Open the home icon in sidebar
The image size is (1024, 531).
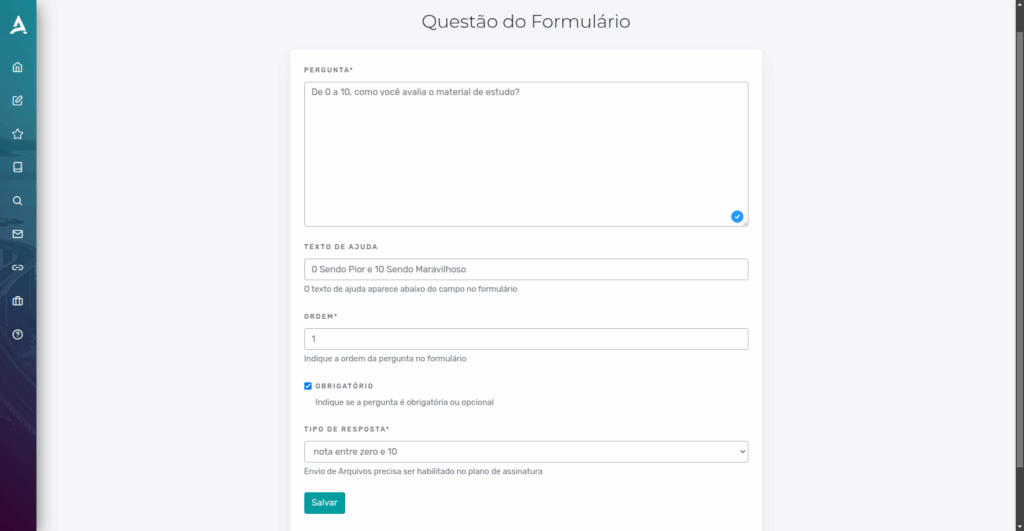pyautogui.click(x=18, y=67)
